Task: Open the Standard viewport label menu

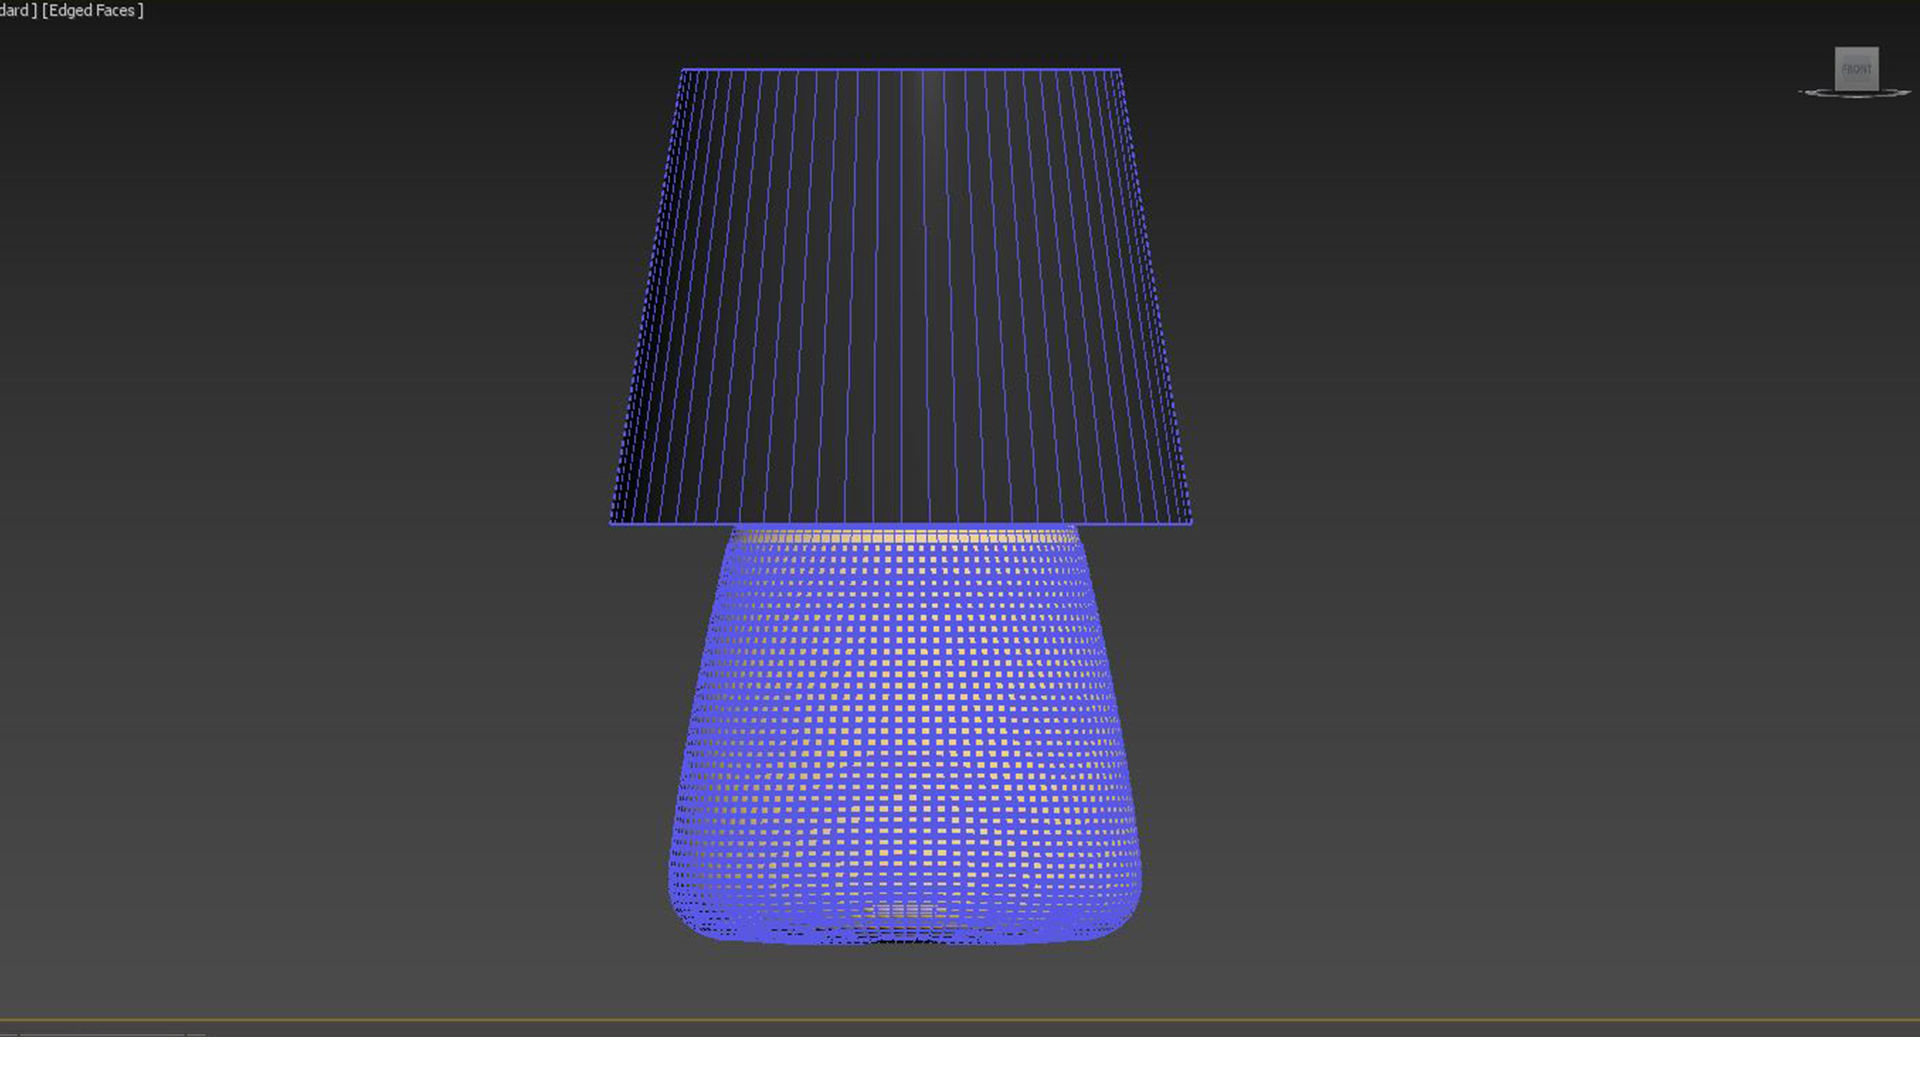Action: pyautogui.click(x=17, y=11)
